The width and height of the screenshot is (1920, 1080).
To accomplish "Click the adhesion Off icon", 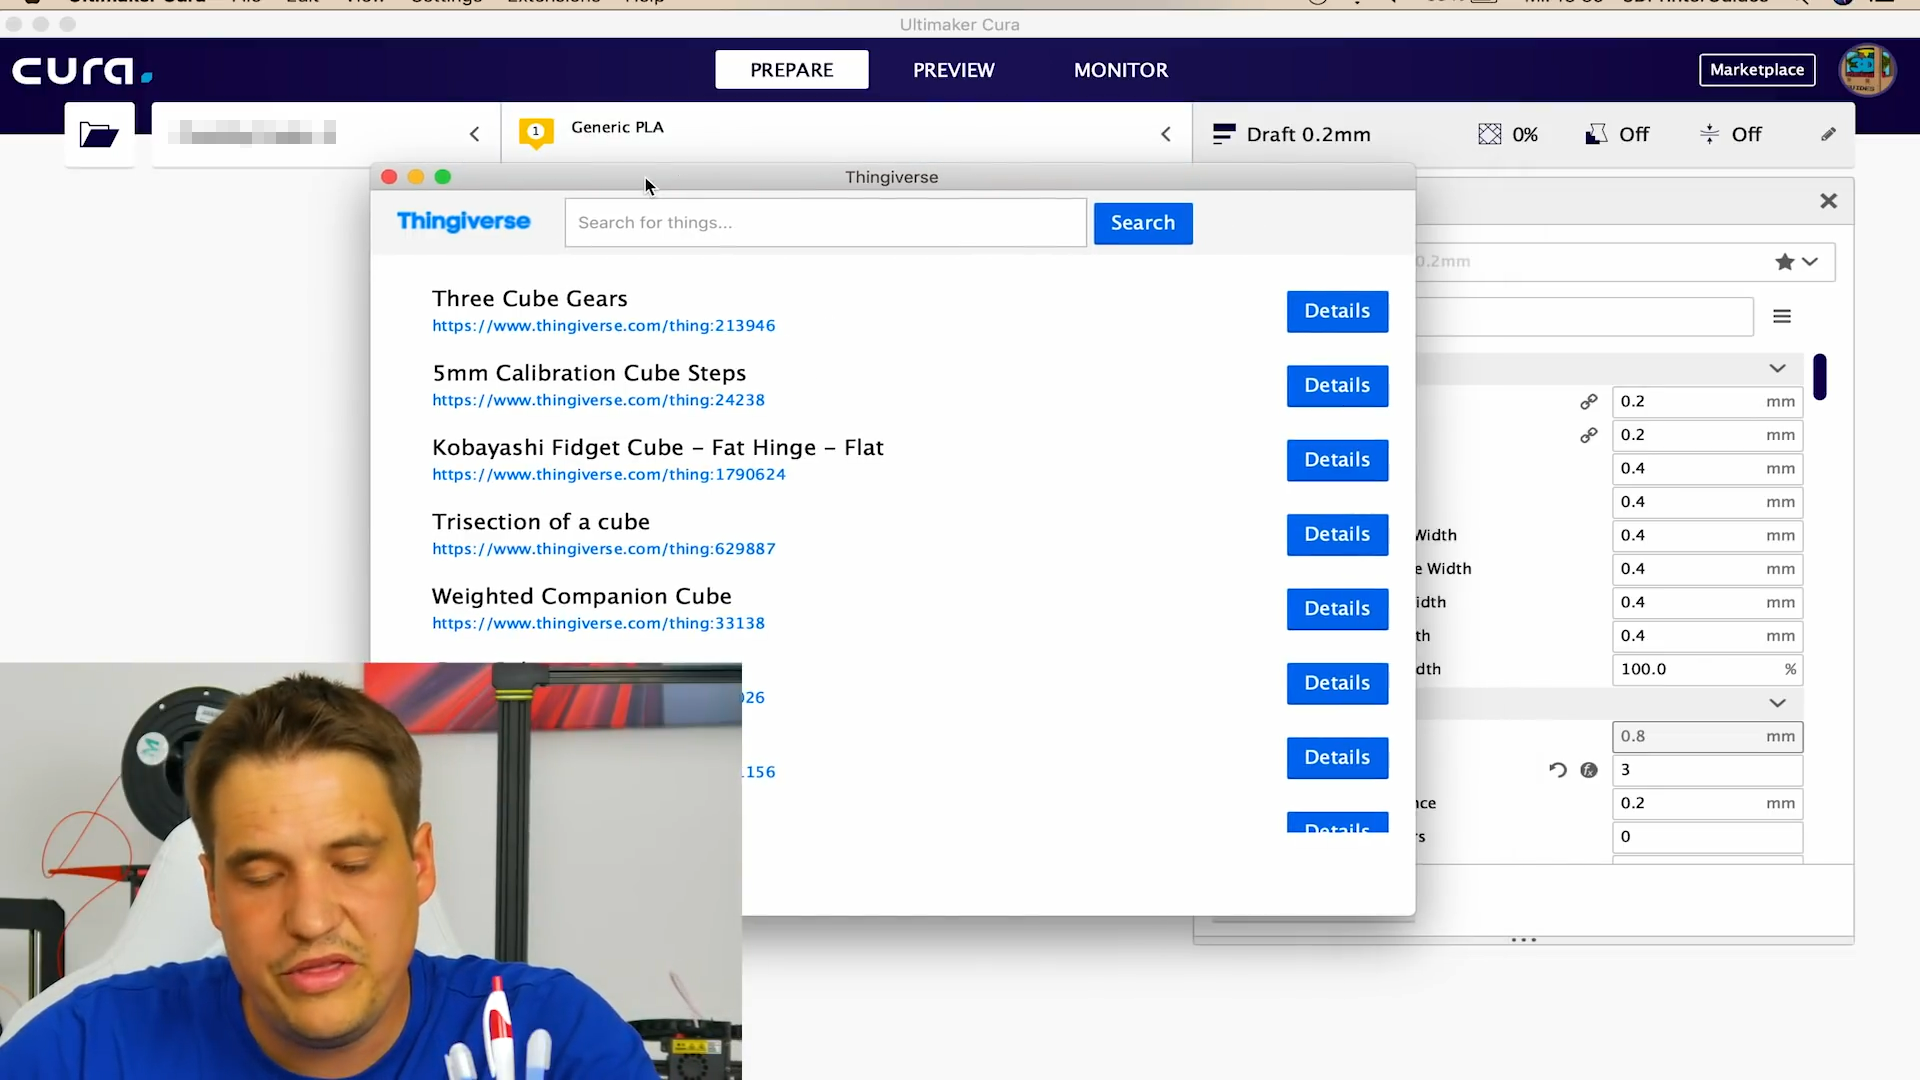I will (x=1710, y=134).
